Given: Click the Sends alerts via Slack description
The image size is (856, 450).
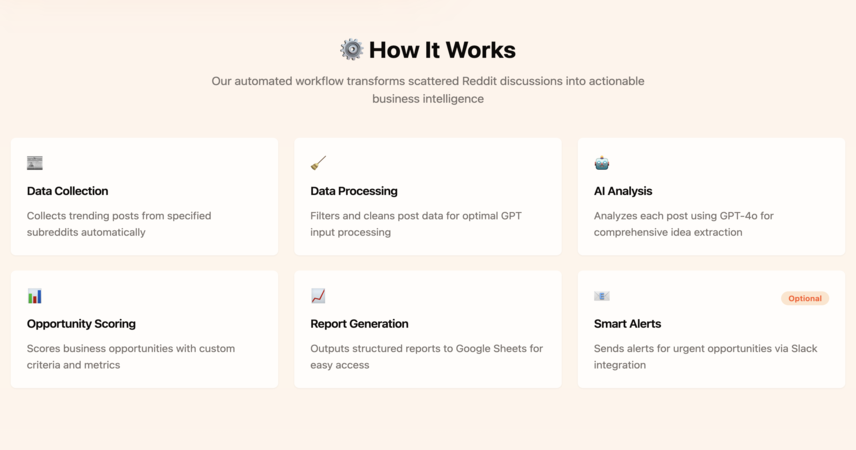Looking at the screenshot, I should 705,357.
